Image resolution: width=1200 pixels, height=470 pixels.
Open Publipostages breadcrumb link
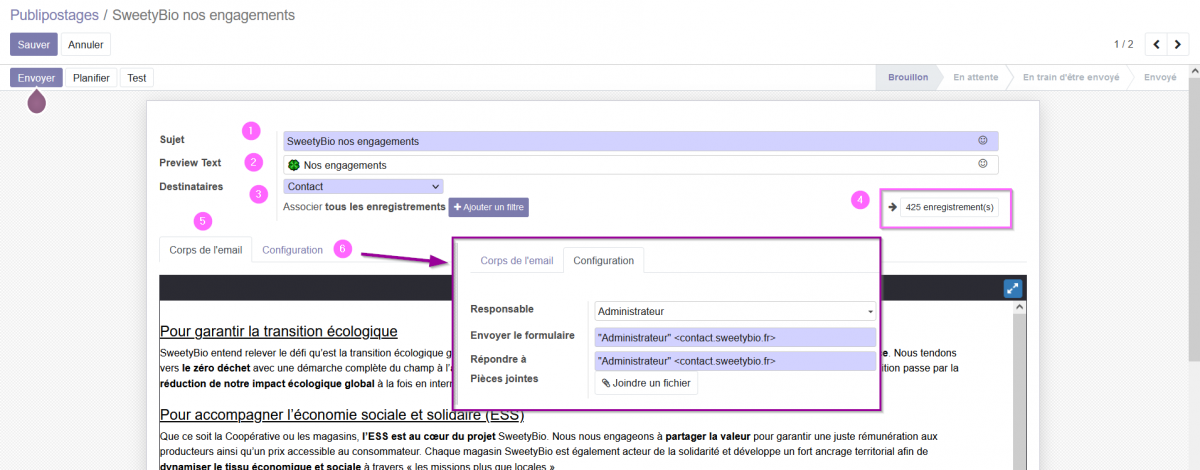click(54, 15)
